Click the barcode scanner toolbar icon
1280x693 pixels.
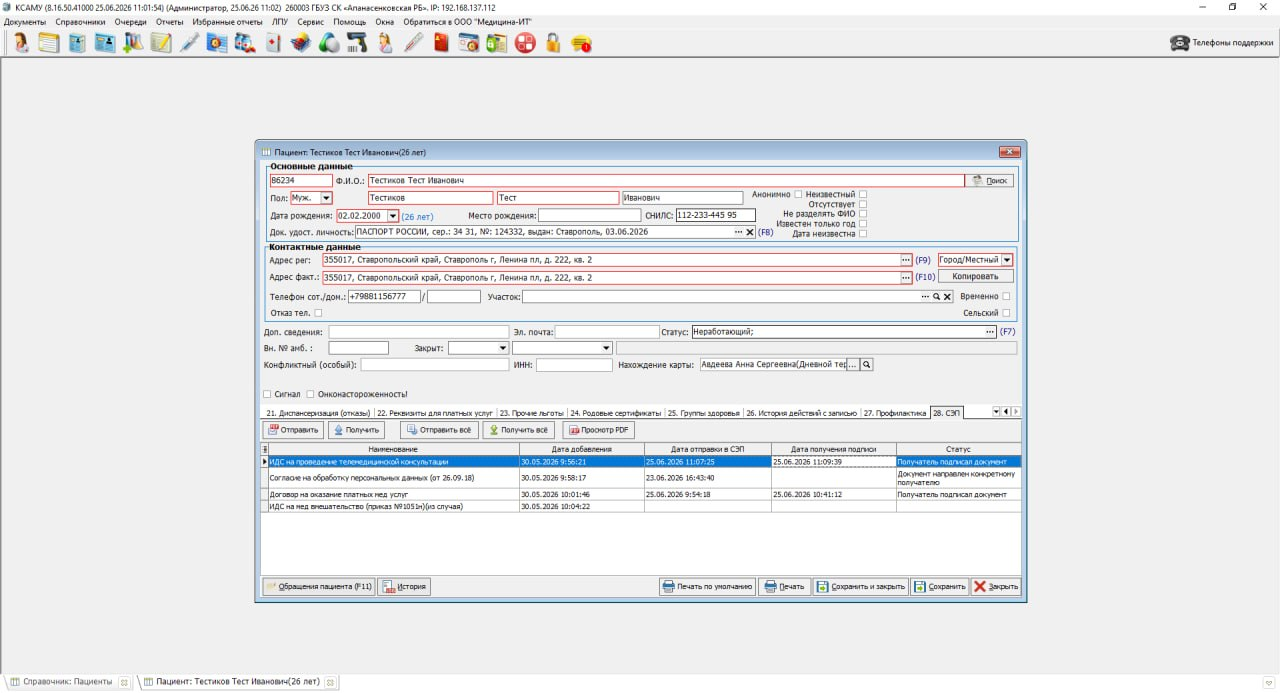[356, 43]
